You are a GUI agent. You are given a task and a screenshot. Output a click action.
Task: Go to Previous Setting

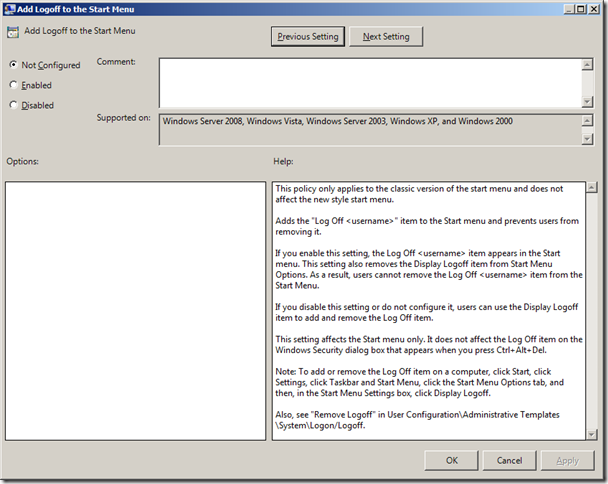307,37
